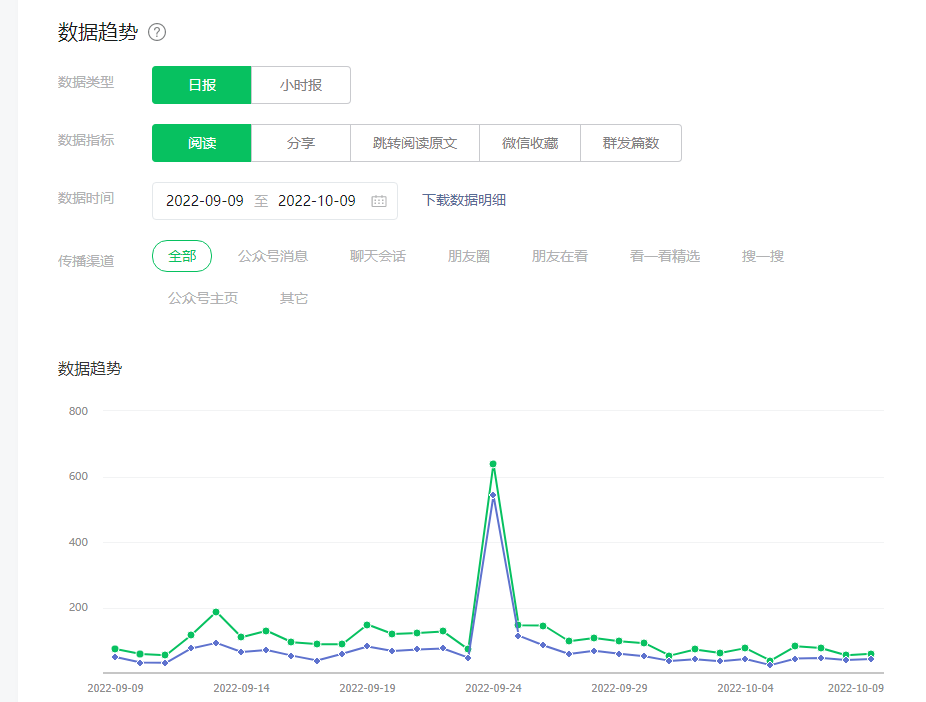Filter by 看一看精选 channel
Screen dimensions: 926x702
pyautogui.click(x=664, y=256)
